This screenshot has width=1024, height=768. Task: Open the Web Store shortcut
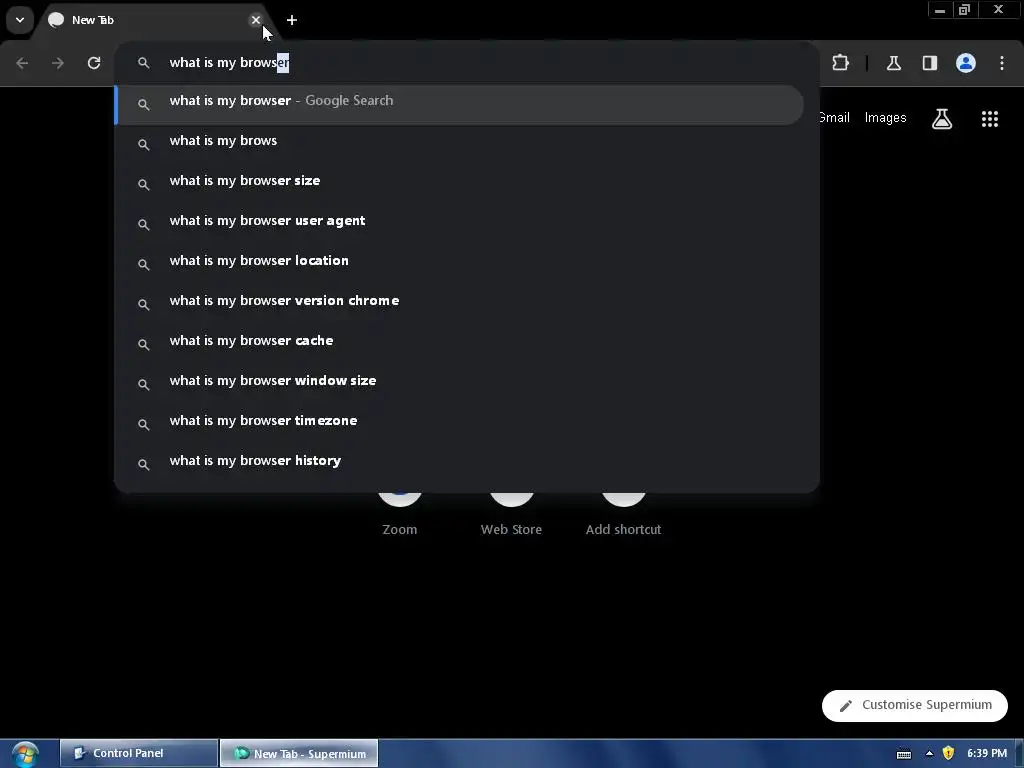pos(511,516)
